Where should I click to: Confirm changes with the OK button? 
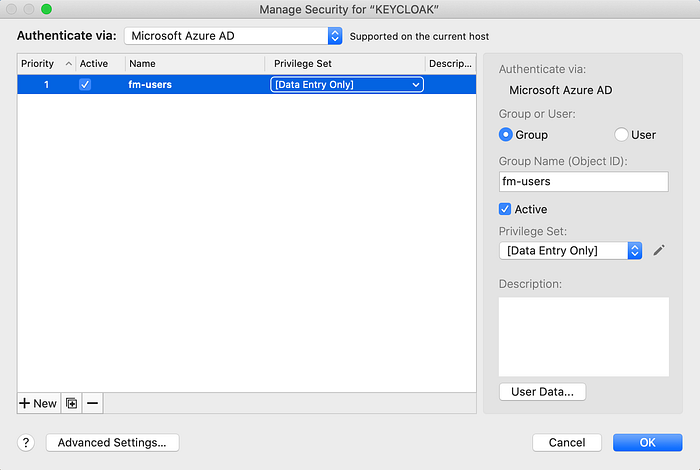647,443
